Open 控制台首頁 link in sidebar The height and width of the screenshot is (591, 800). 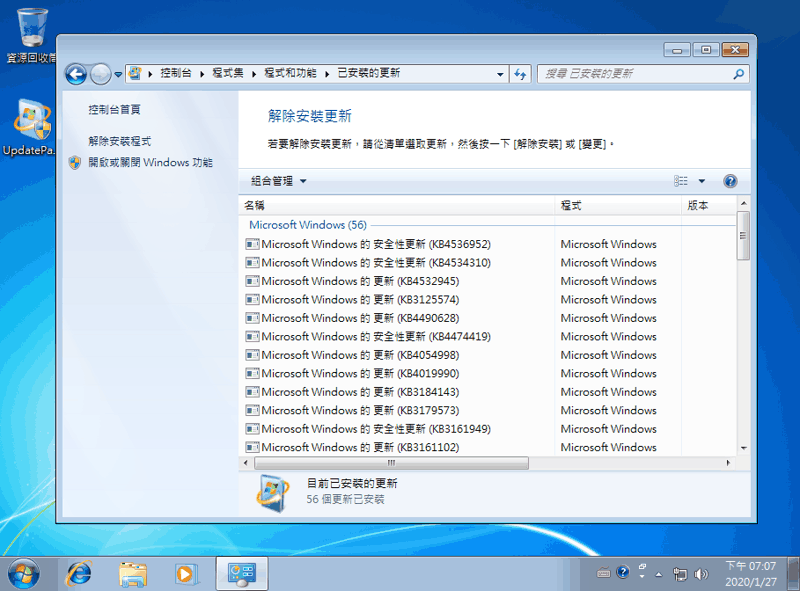point(114,109)
